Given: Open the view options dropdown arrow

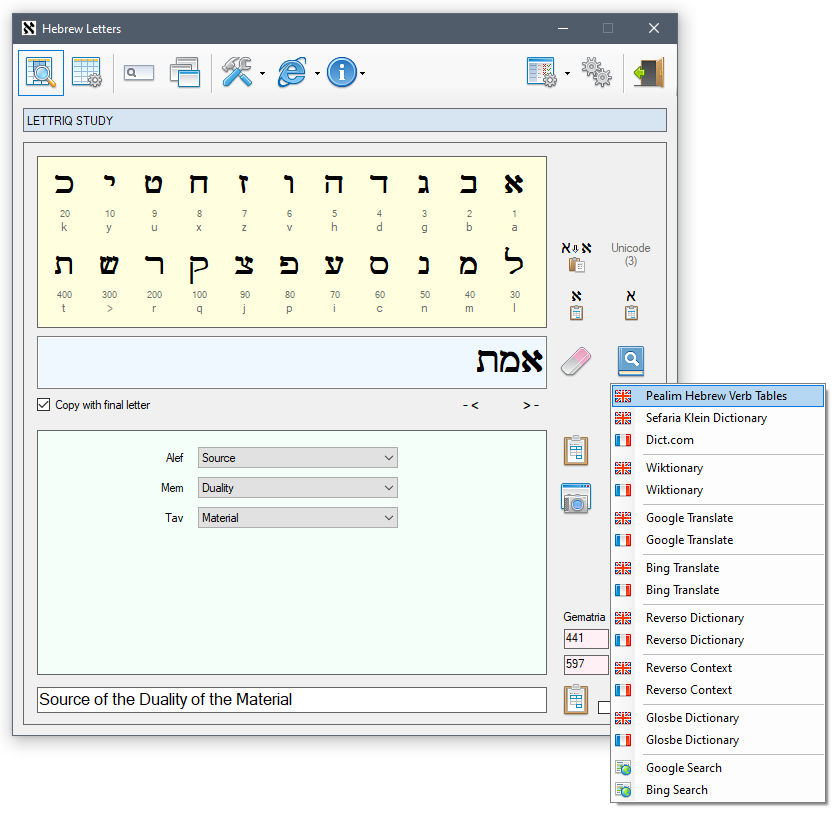Looking at the screenshot, I should 567,73.
